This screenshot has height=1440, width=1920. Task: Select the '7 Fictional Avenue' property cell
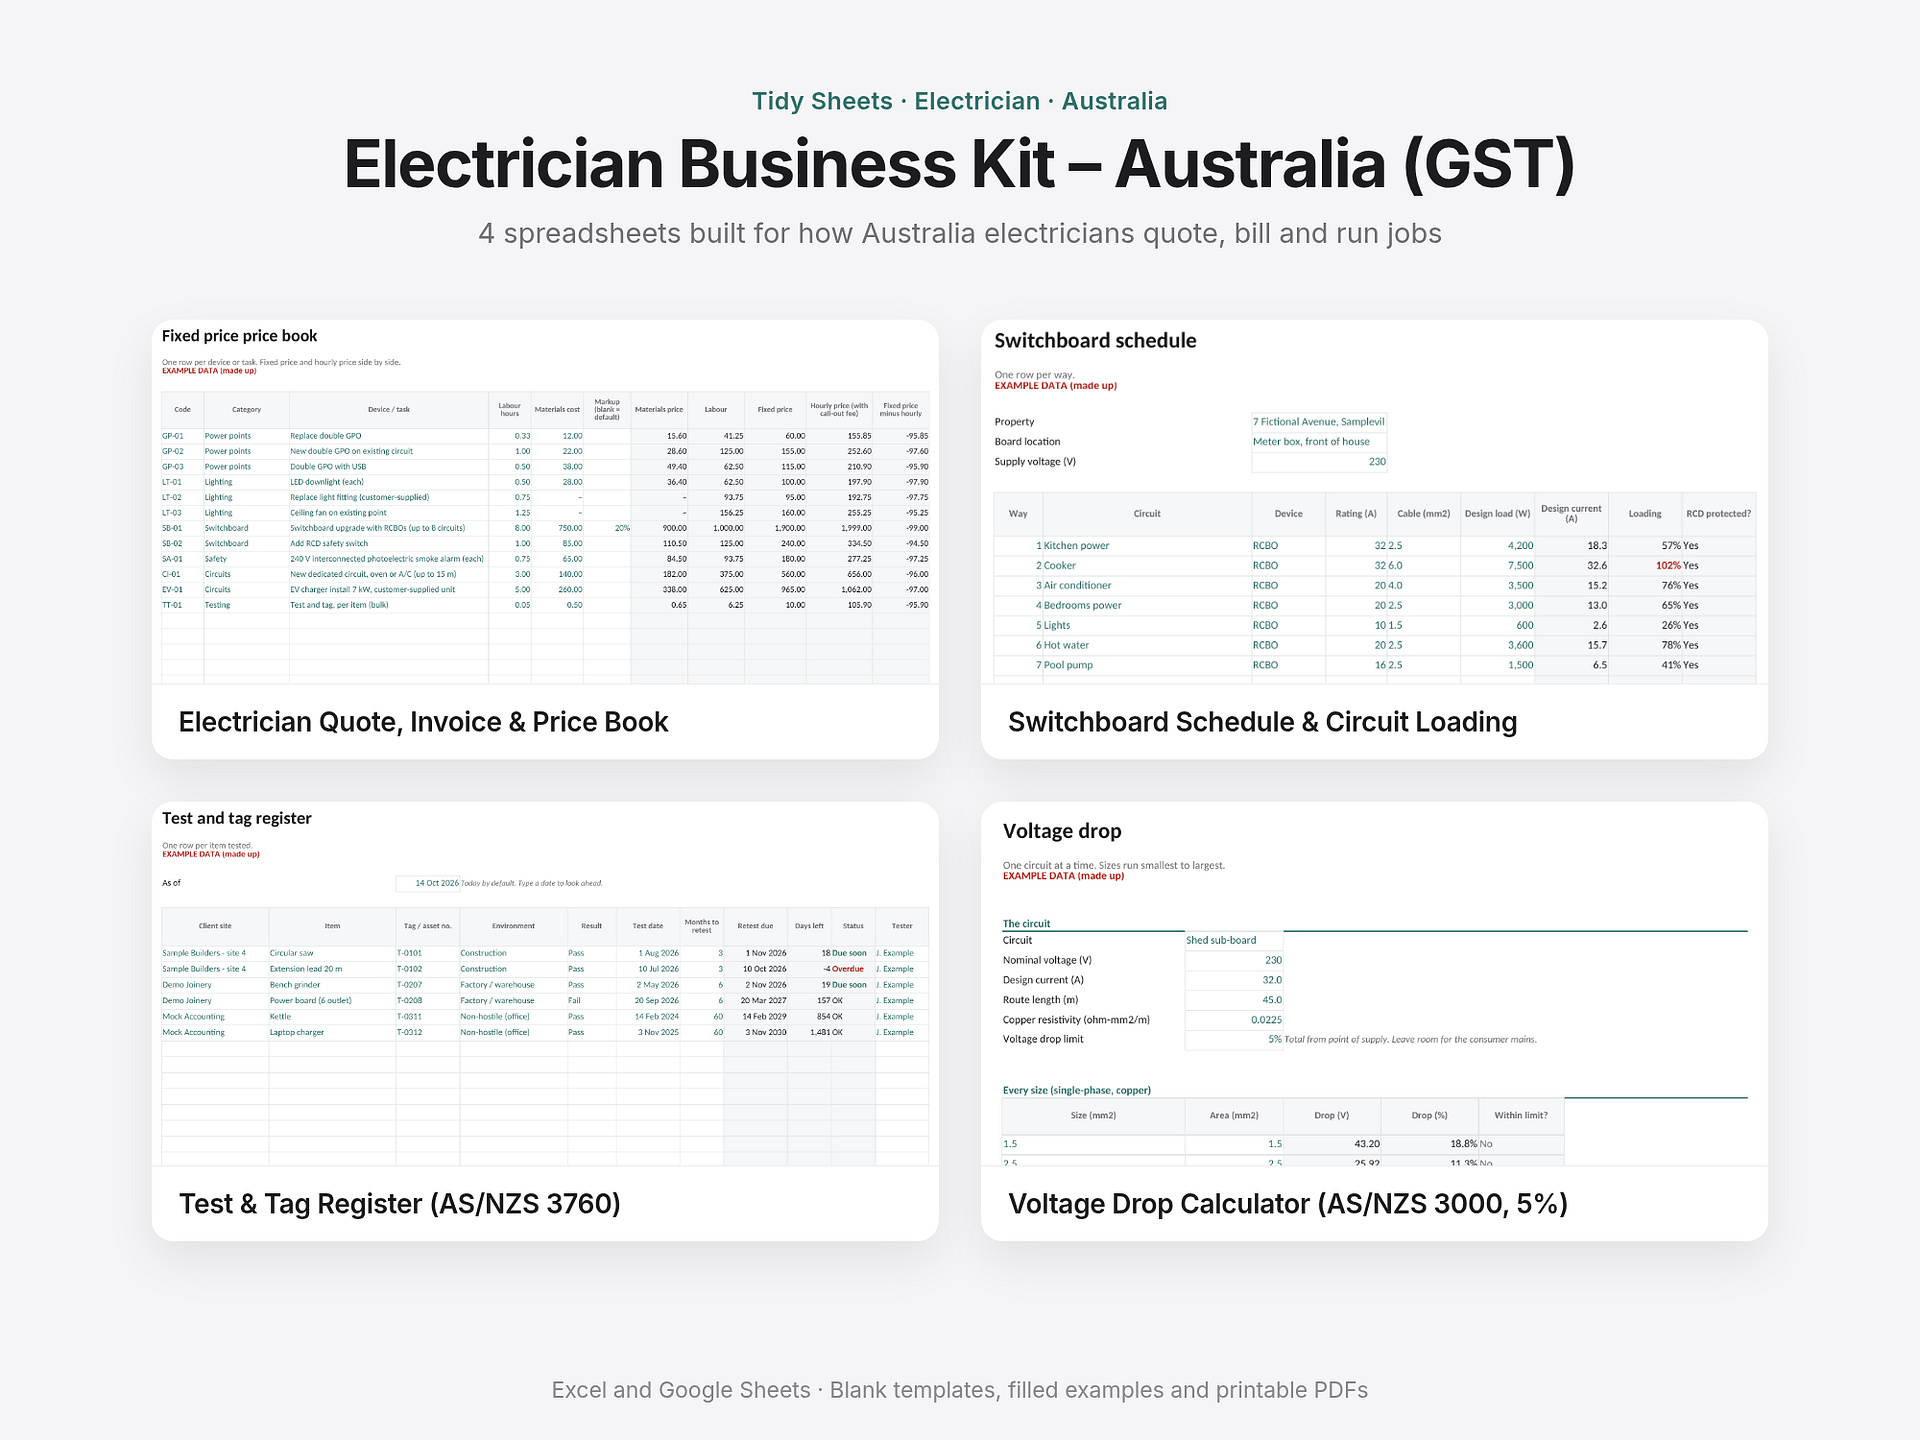click(1319, 422)
